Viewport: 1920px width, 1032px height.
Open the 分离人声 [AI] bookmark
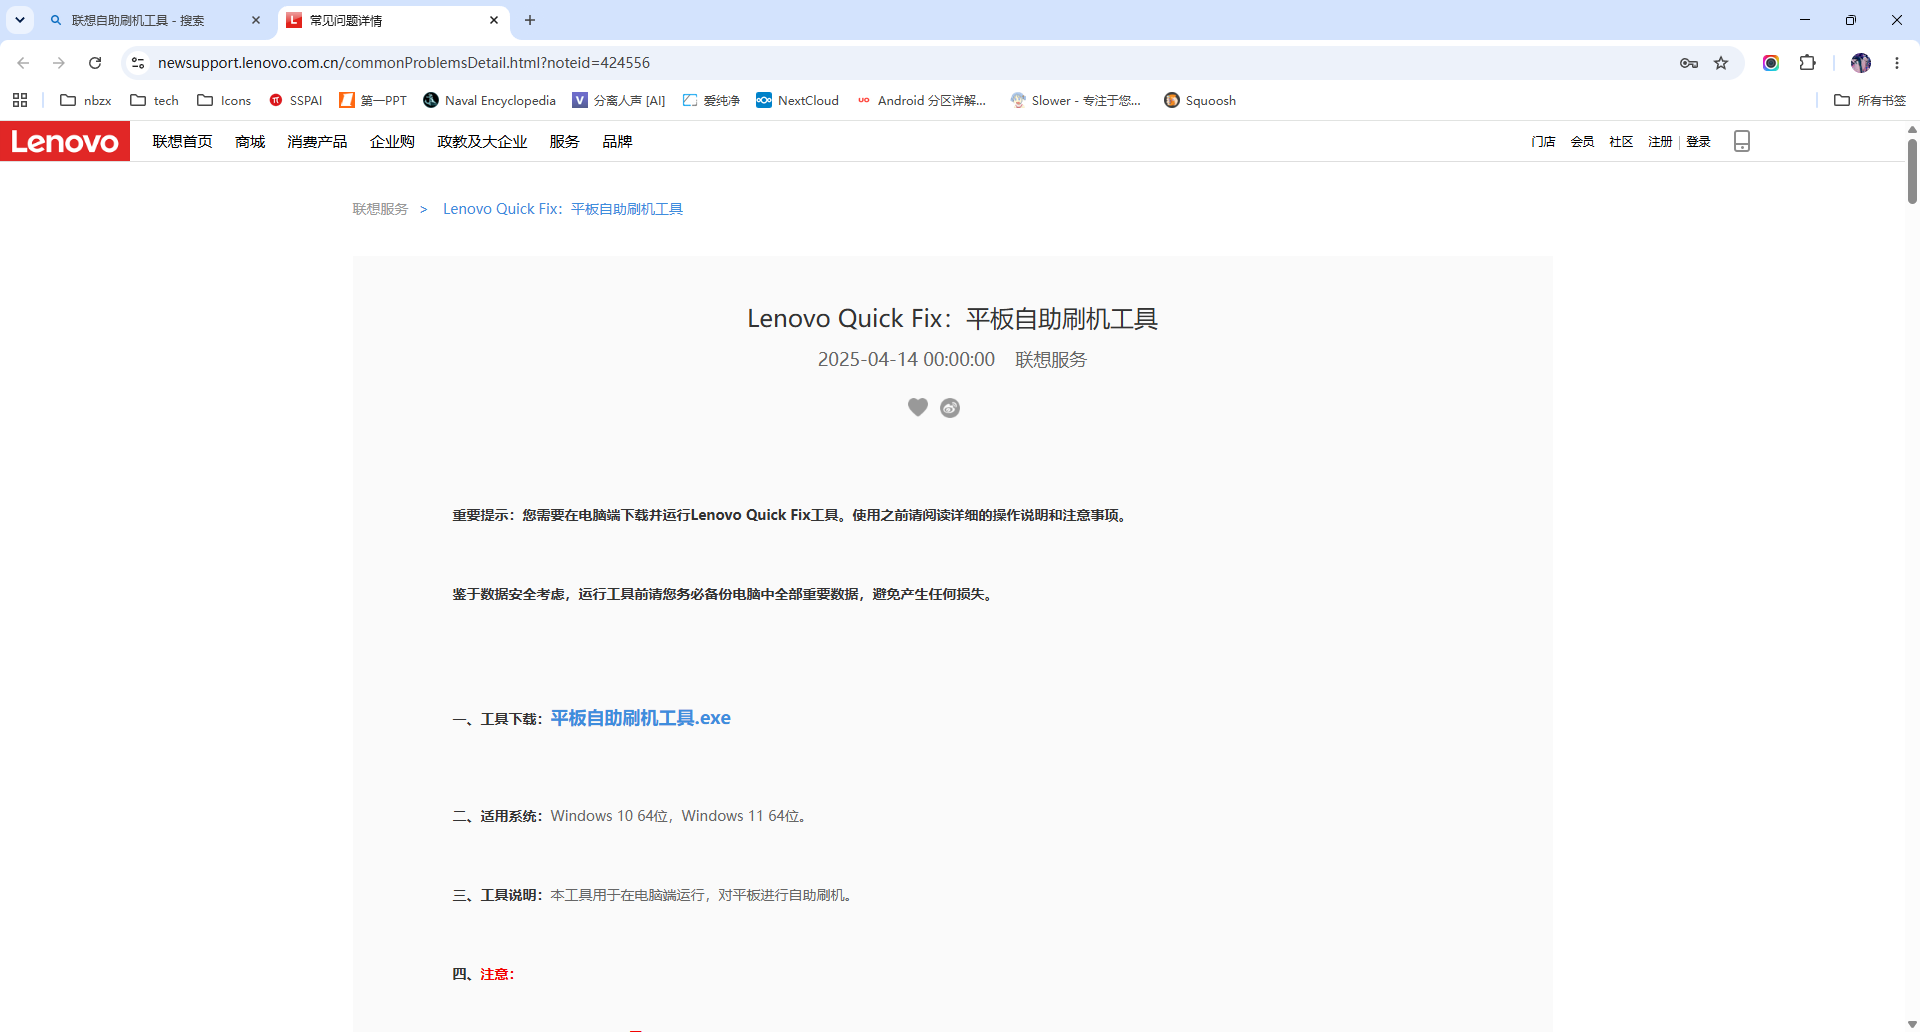click(x=619, y=100)
